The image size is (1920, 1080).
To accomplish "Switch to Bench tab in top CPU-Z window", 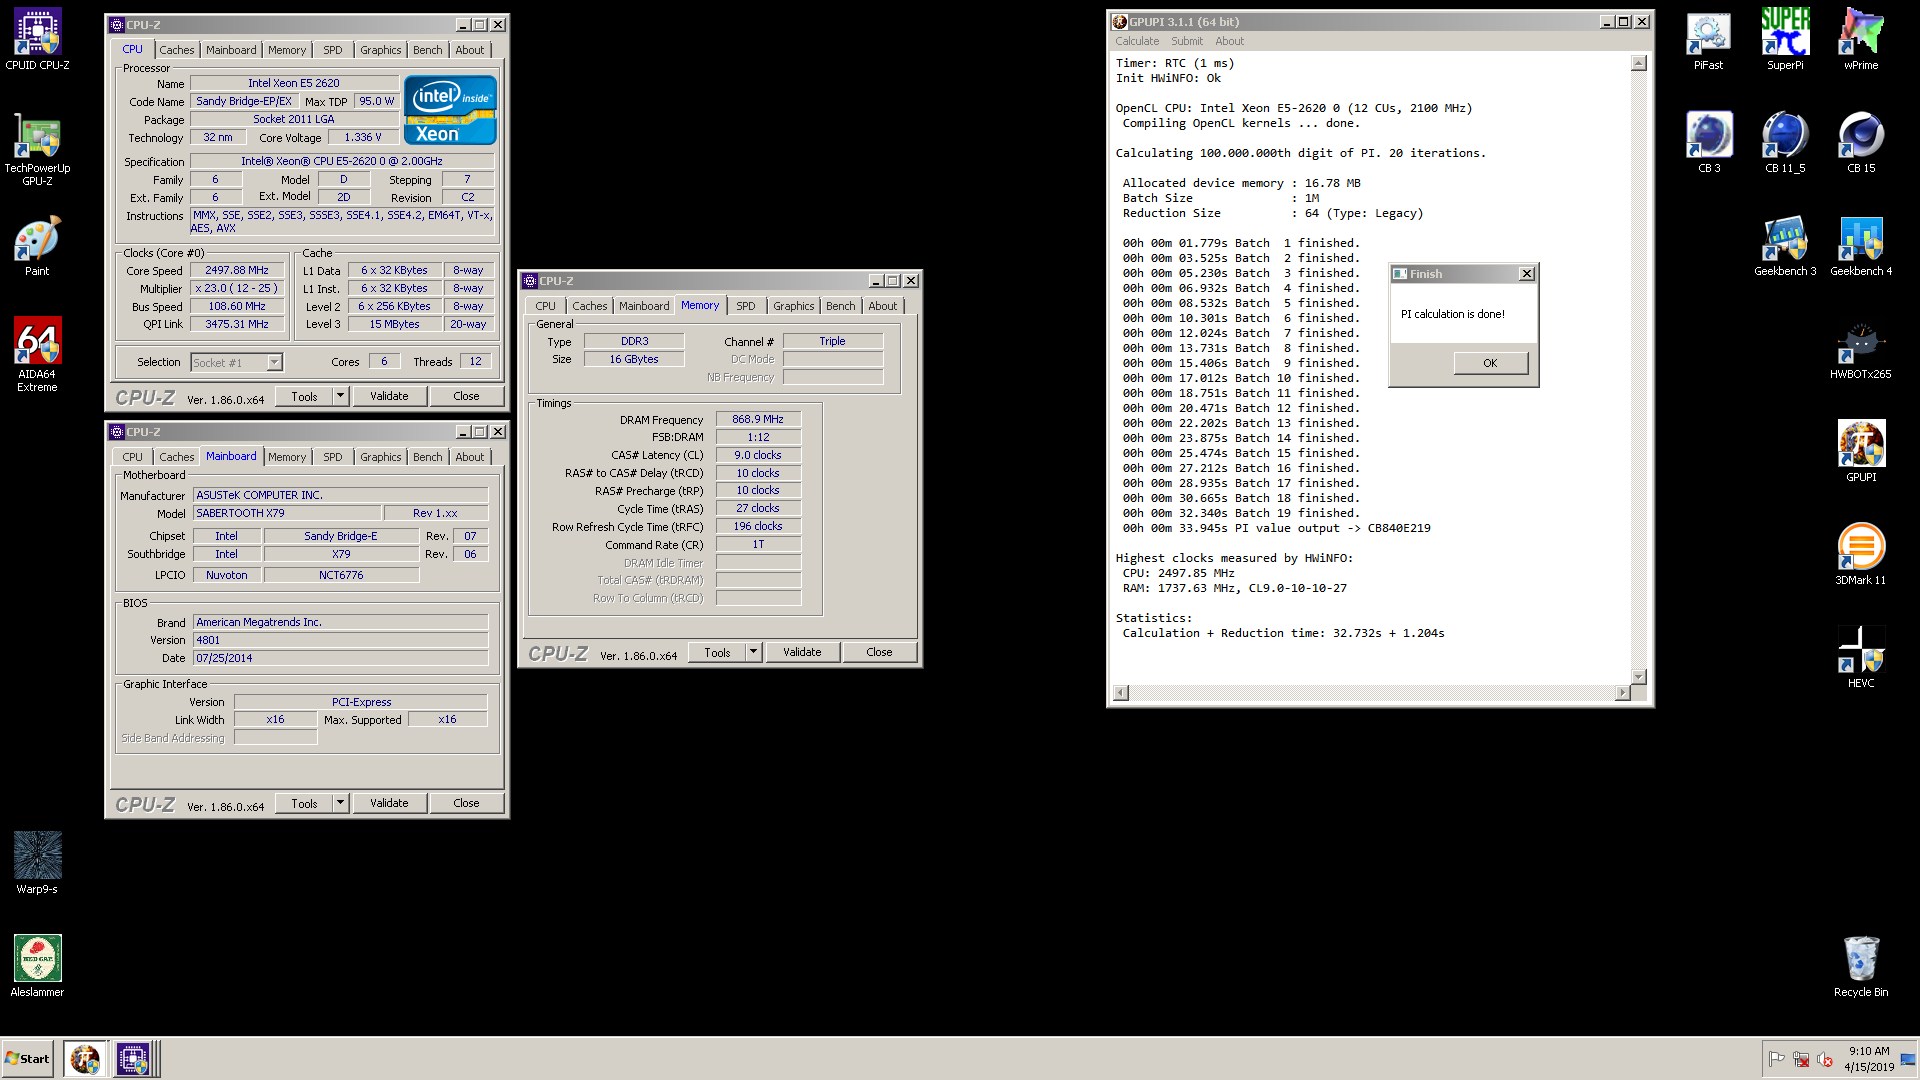I will [427, 50].
